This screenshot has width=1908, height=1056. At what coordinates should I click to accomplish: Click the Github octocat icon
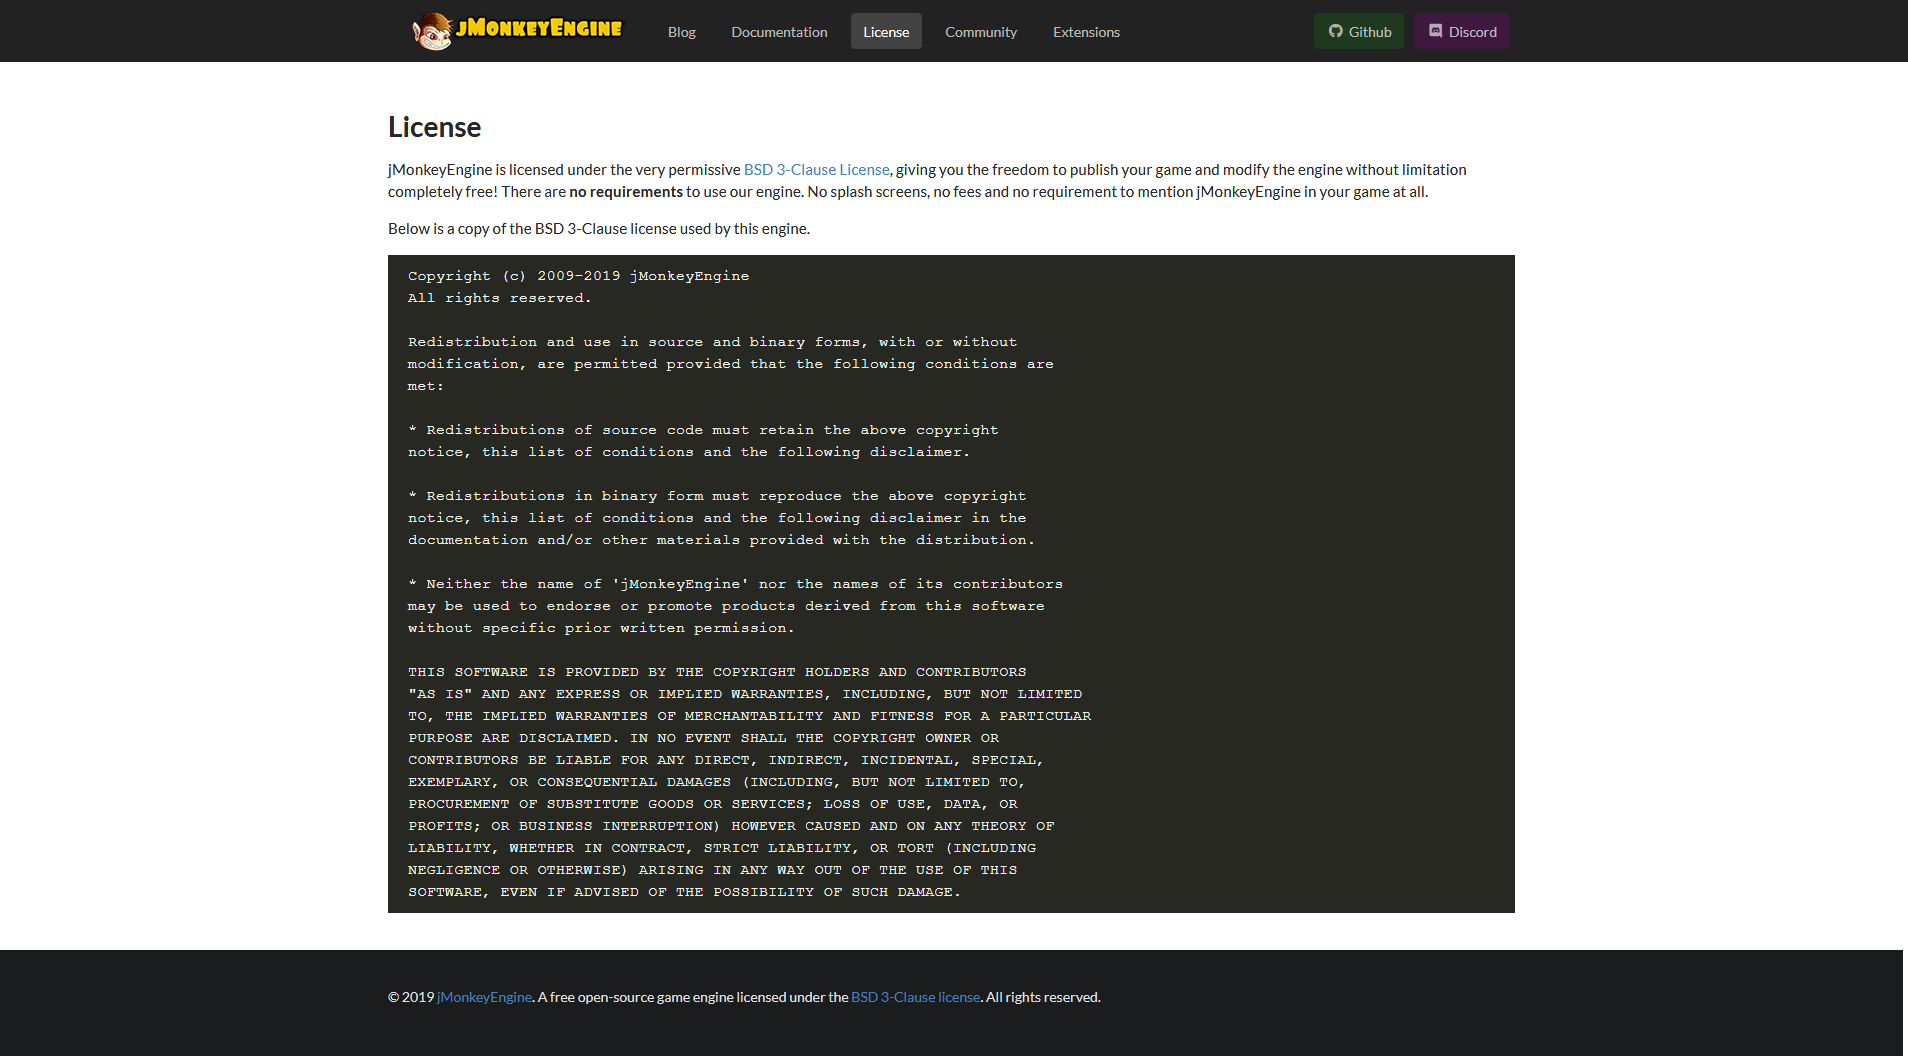[x=1335, y=31]
